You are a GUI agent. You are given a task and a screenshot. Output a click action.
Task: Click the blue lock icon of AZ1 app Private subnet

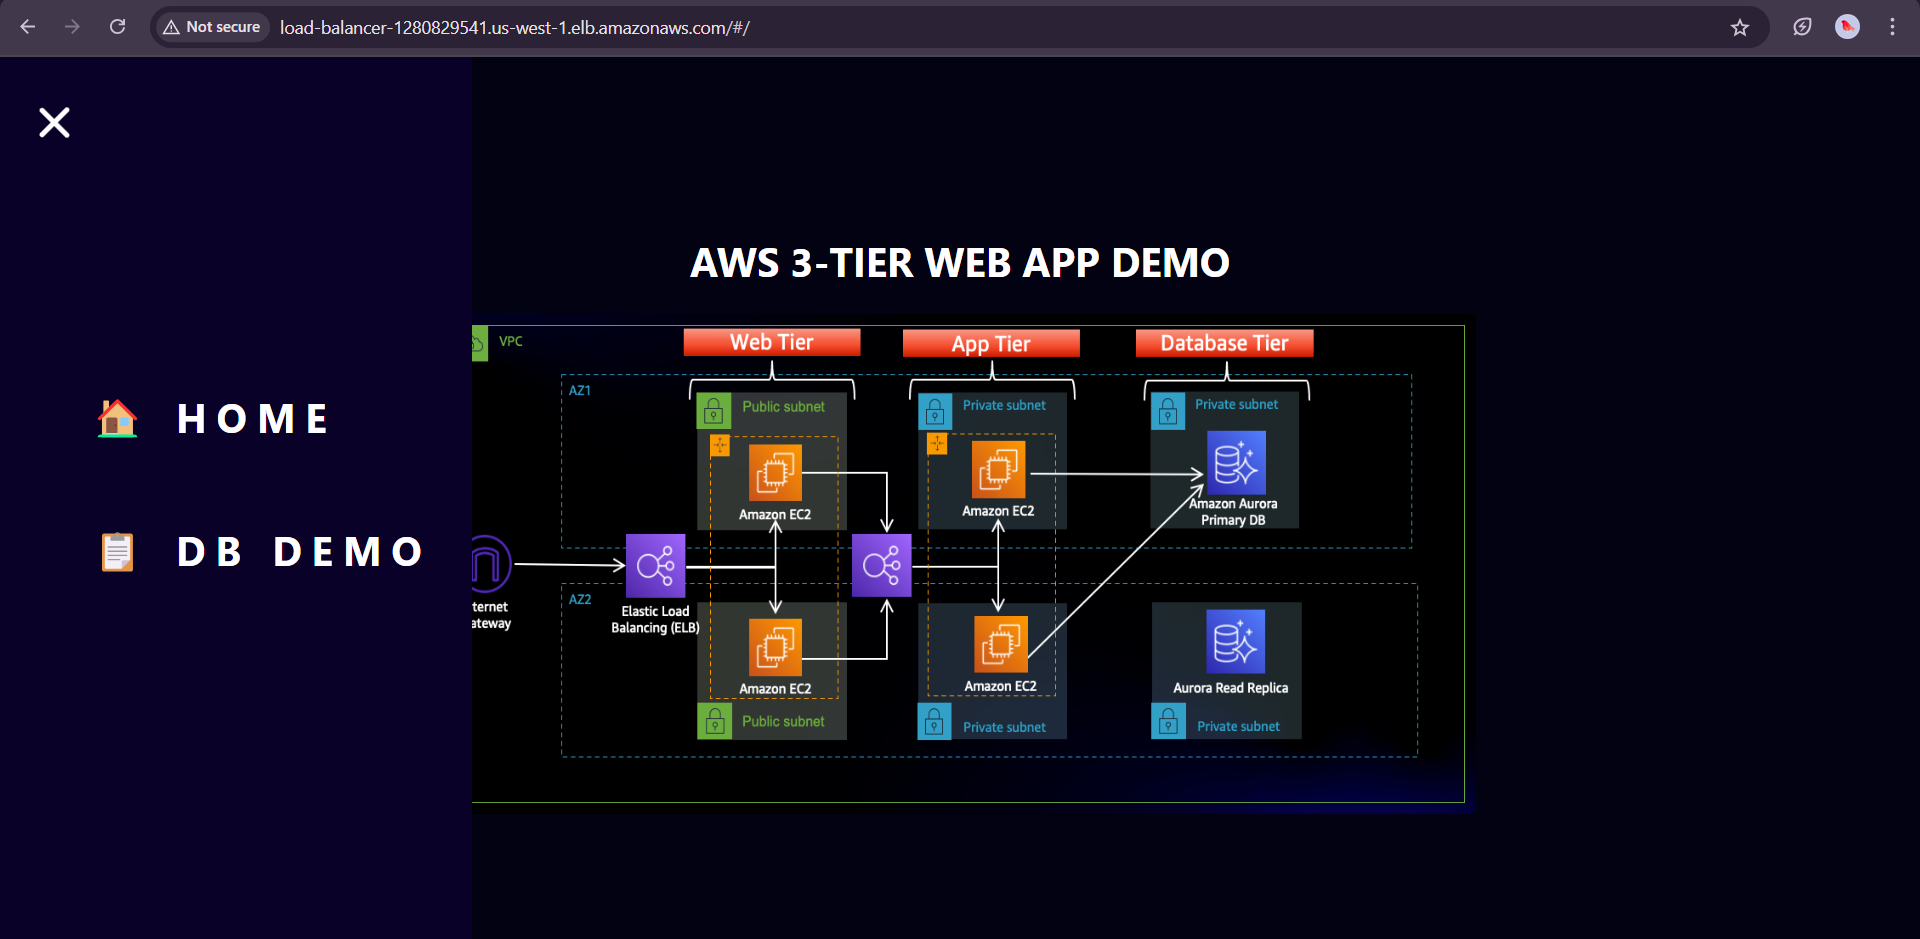pos(935,411)
